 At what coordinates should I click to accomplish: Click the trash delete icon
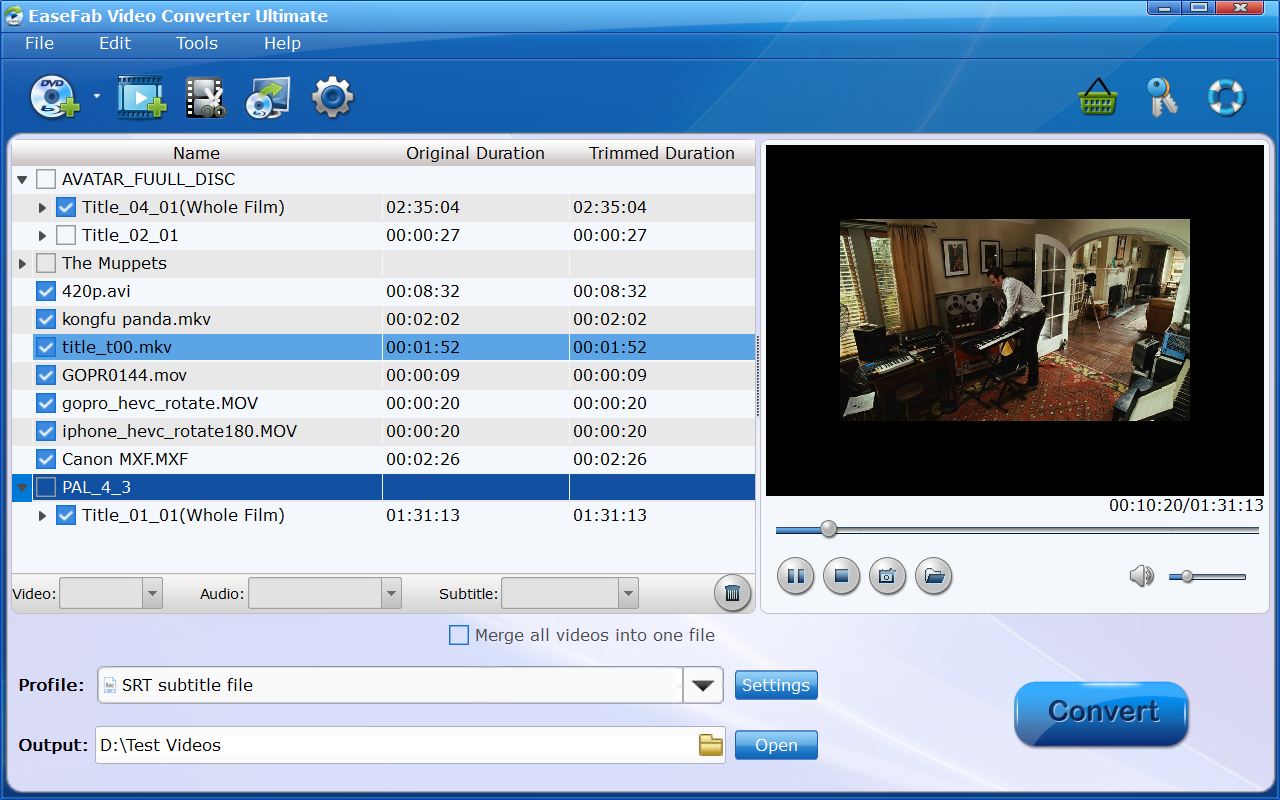(732, 593)
